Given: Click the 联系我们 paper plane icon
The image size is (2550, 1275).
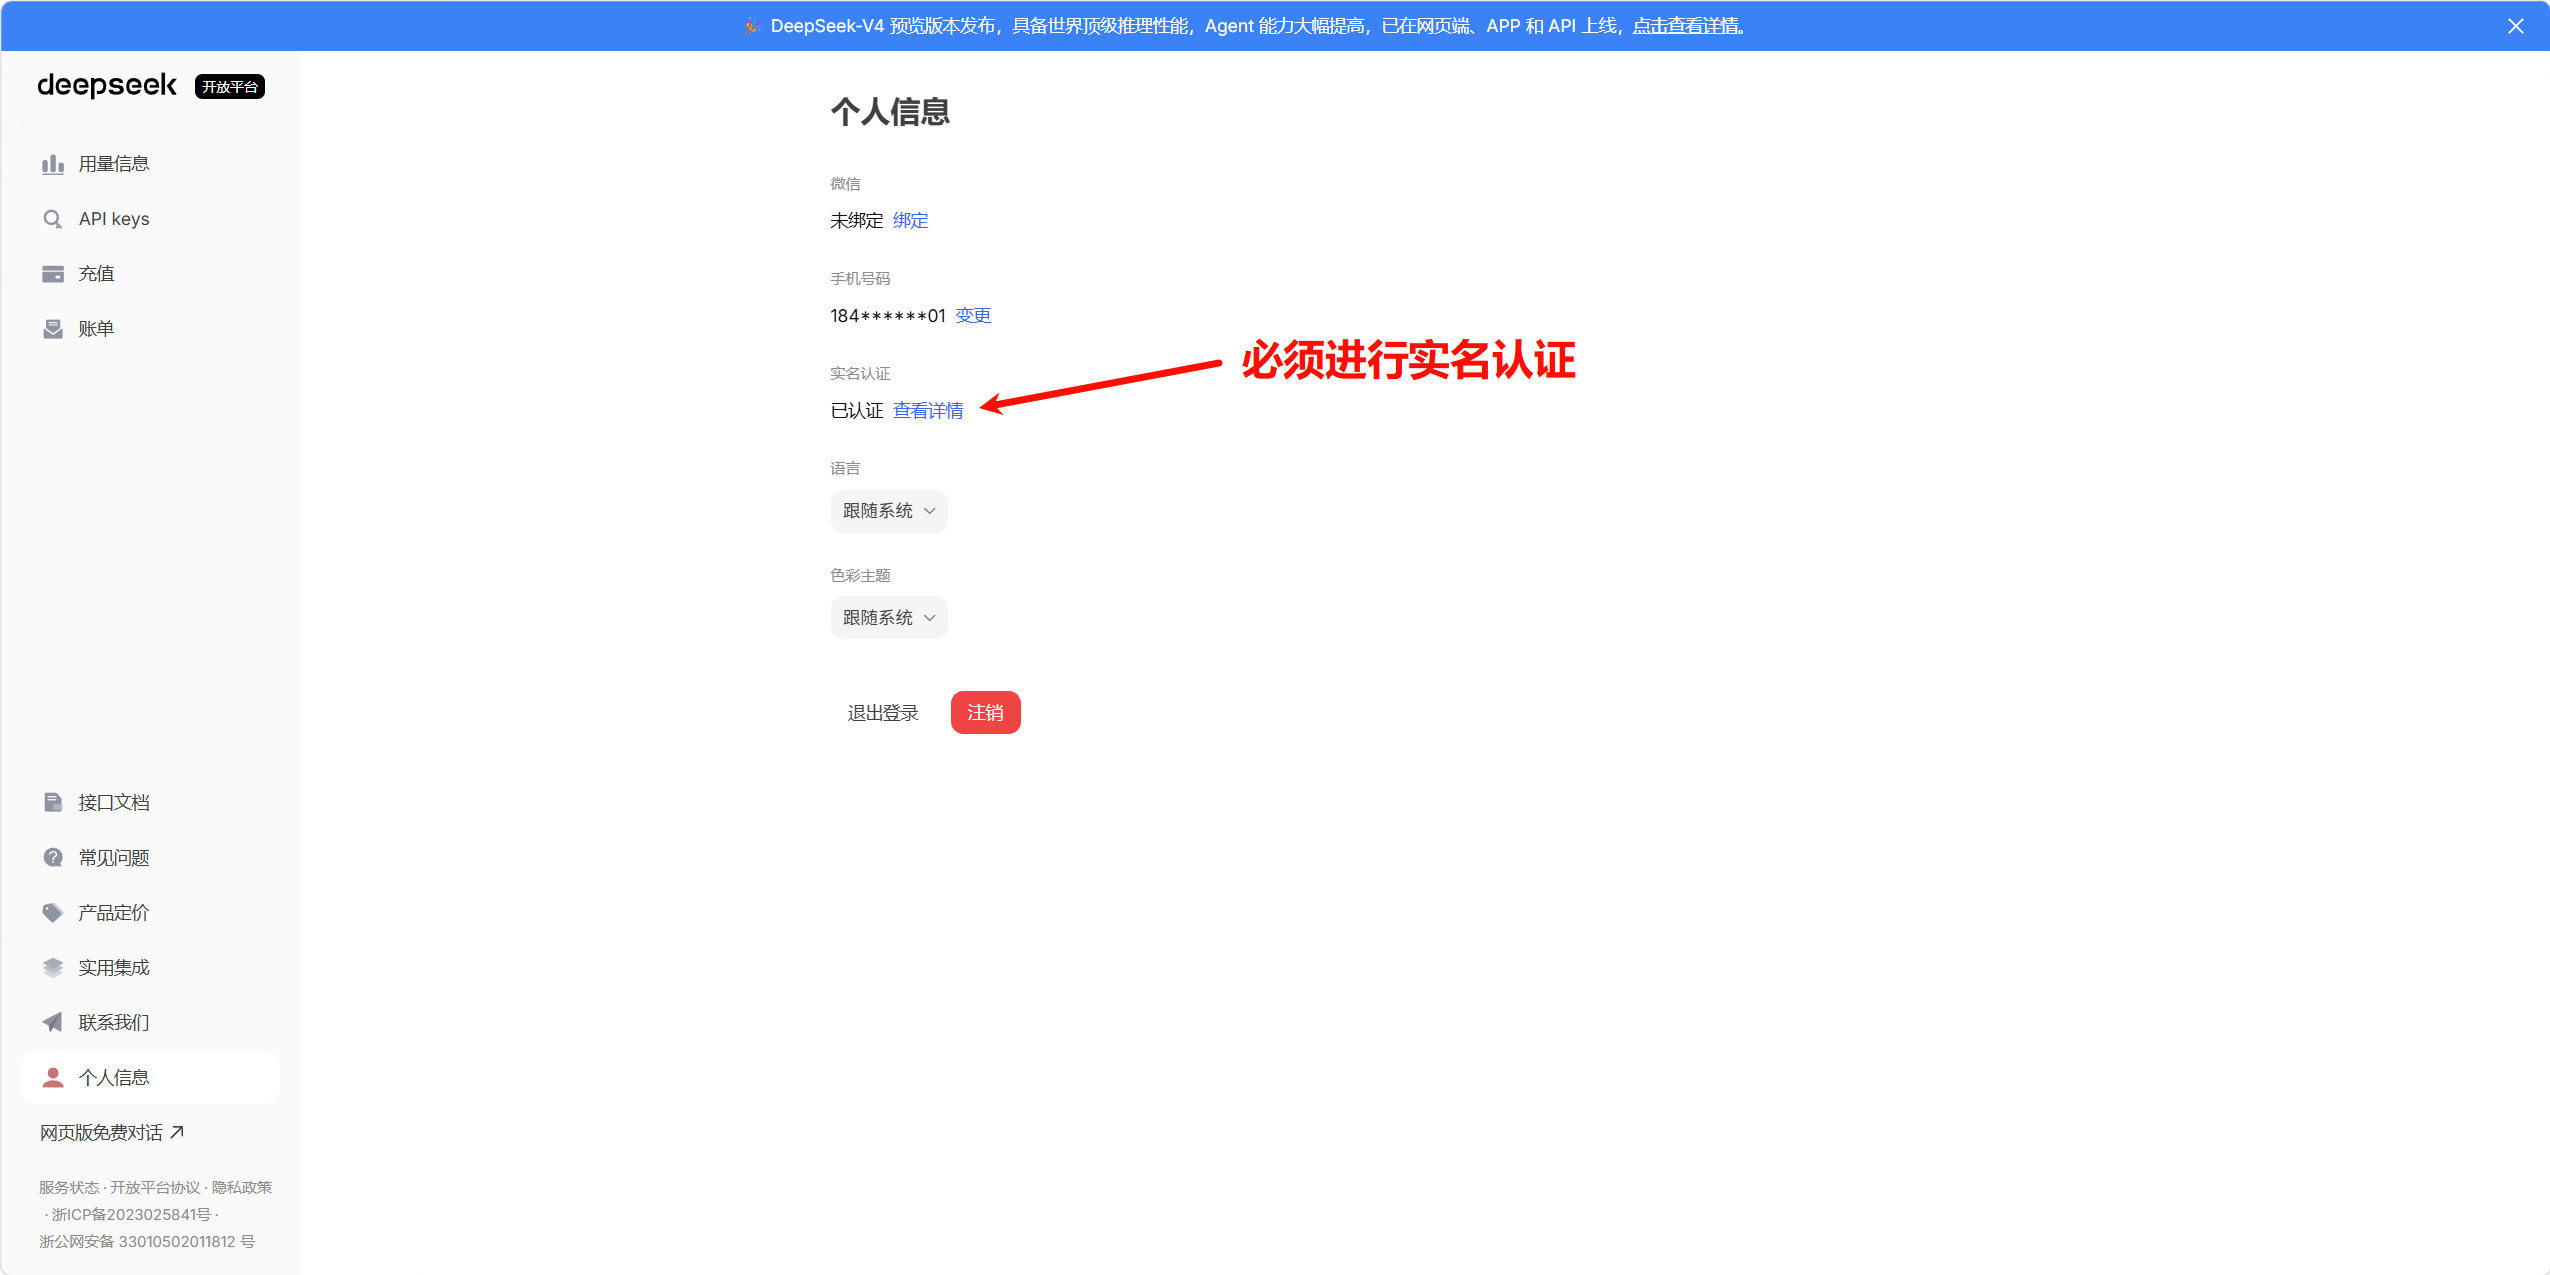Looking at the screenshot, I should (53, 1023).
